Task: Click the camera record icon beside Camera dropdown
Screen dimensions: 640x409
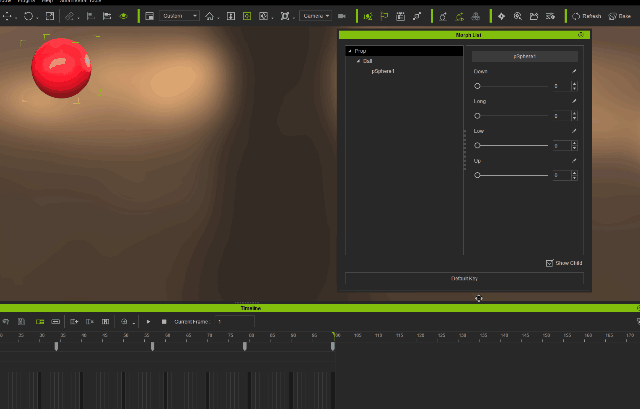Action: click(342, 16)
